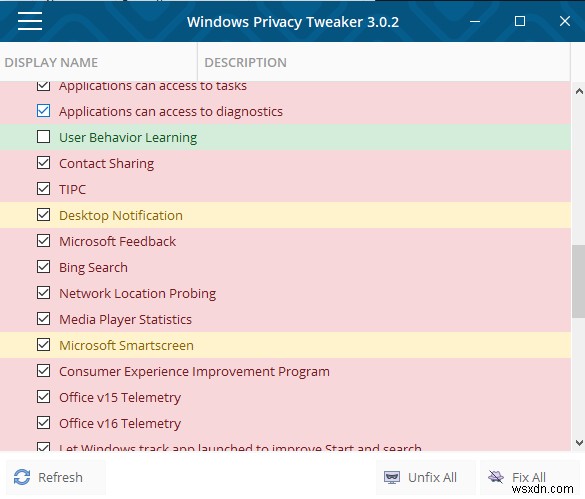
Task: Click the Display Name column header
Action: tap(98, 62)
